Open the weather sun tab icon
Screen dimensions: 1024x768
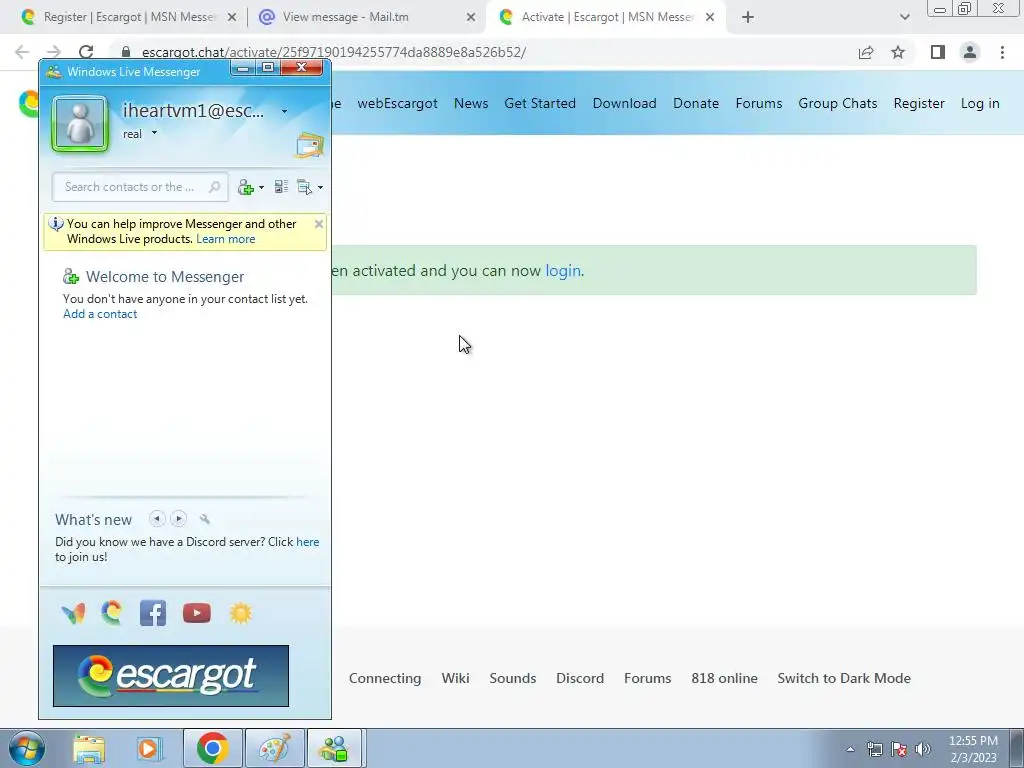[x=240, y=613]
